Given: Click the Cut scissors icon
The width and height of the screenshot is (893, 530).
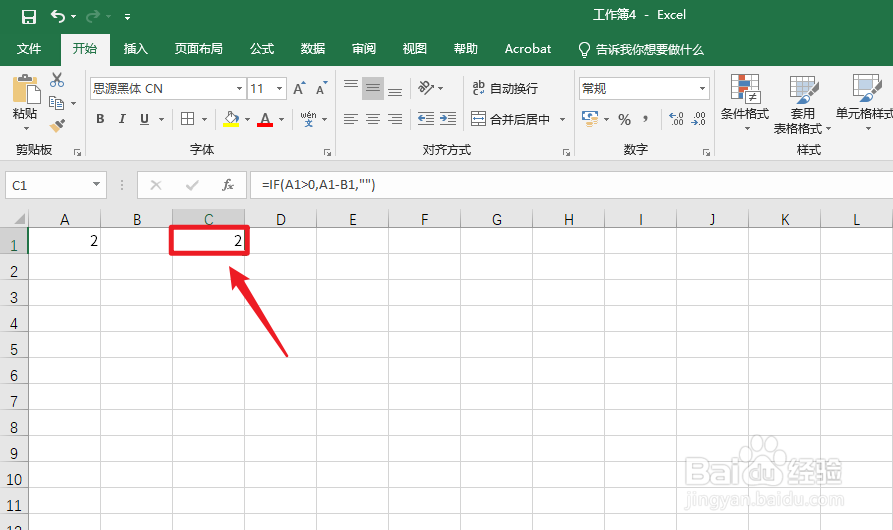Looking at the screenshot, I should (x=56, y=80).
